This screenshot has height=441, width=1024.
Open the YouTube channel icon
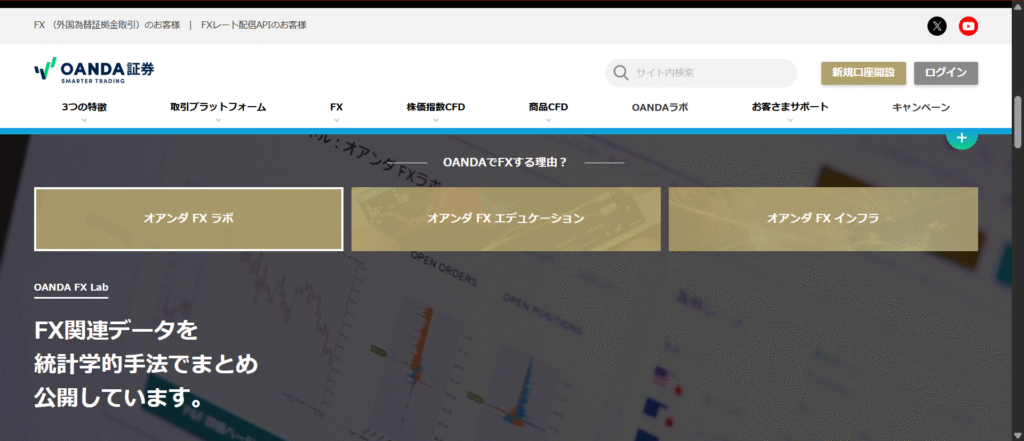coord(968,26)
